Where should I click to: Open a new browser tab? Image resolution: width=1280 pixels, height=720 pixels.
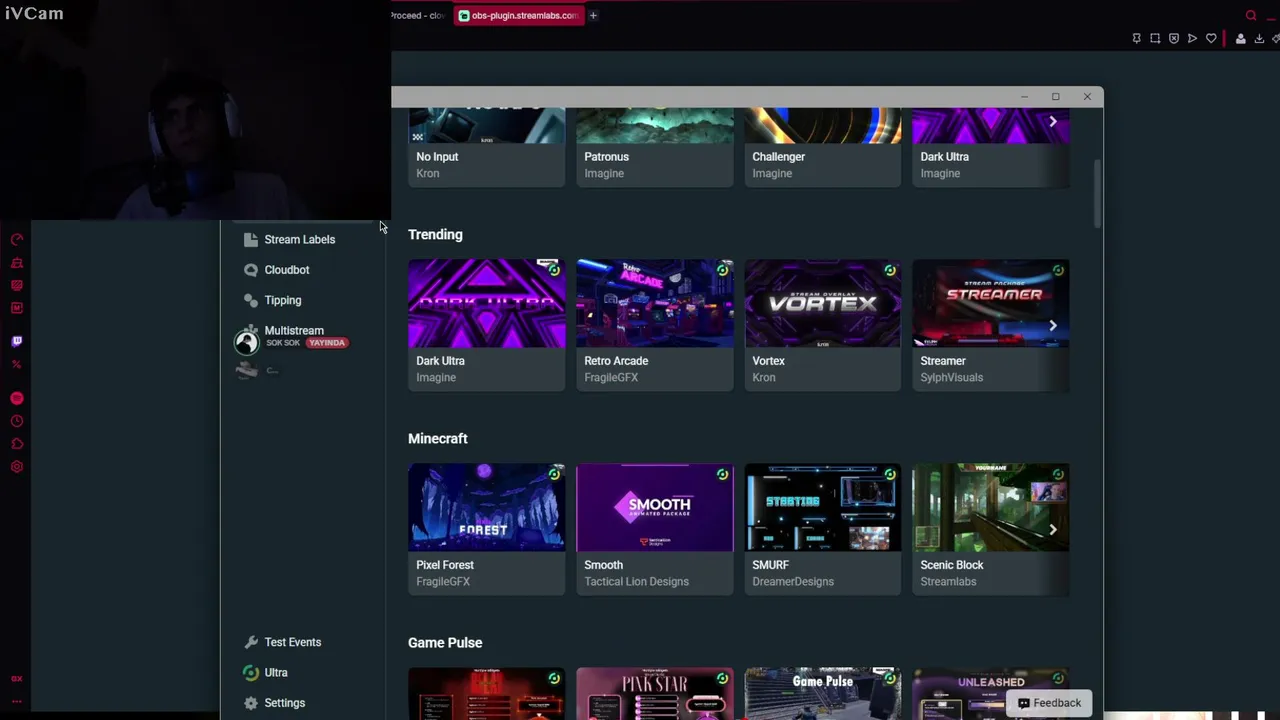click(593, 15)
